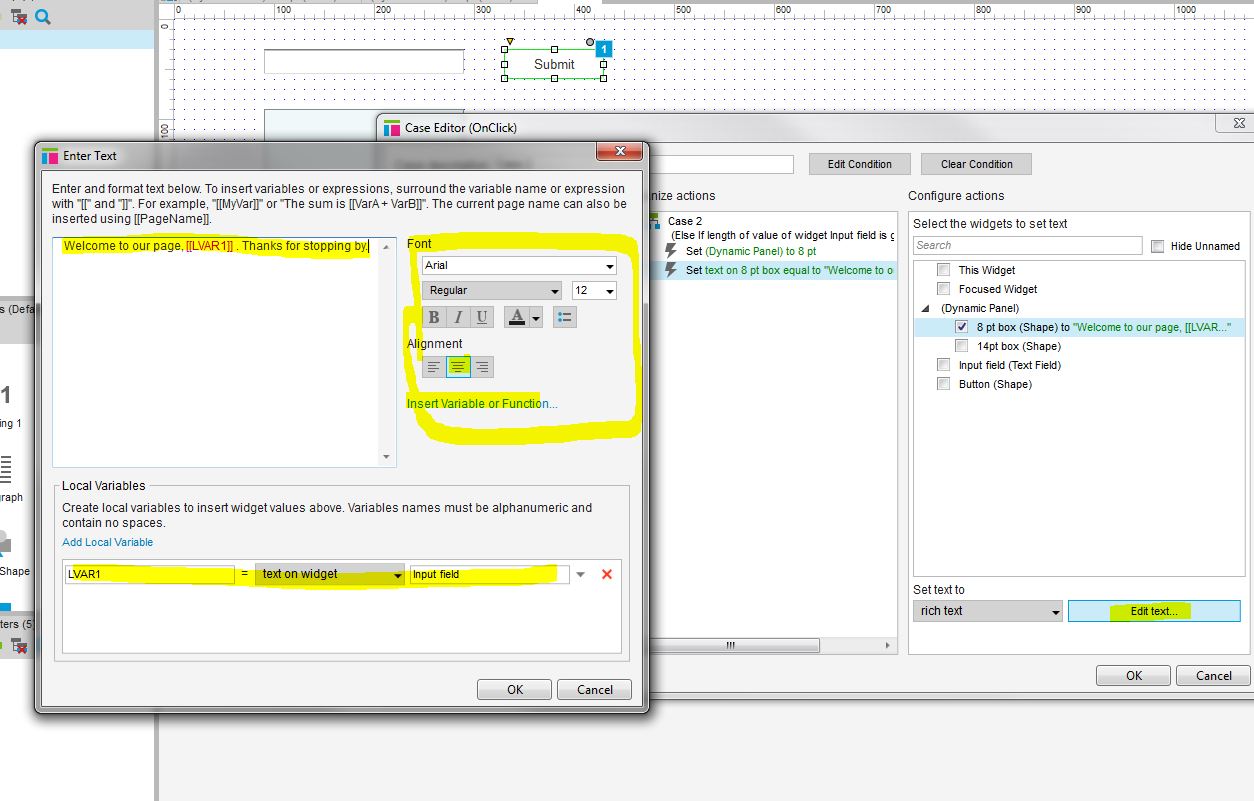
Task: Align text right
Action: [482, 367]
